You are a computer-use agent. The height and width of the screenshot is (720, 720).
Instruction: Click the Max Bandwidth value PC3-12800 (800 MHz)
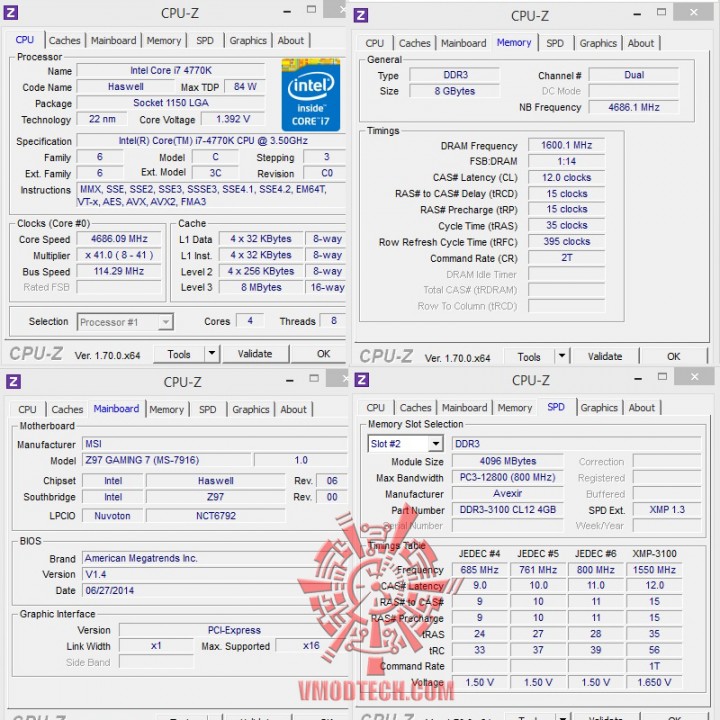(x=507, y=478)
